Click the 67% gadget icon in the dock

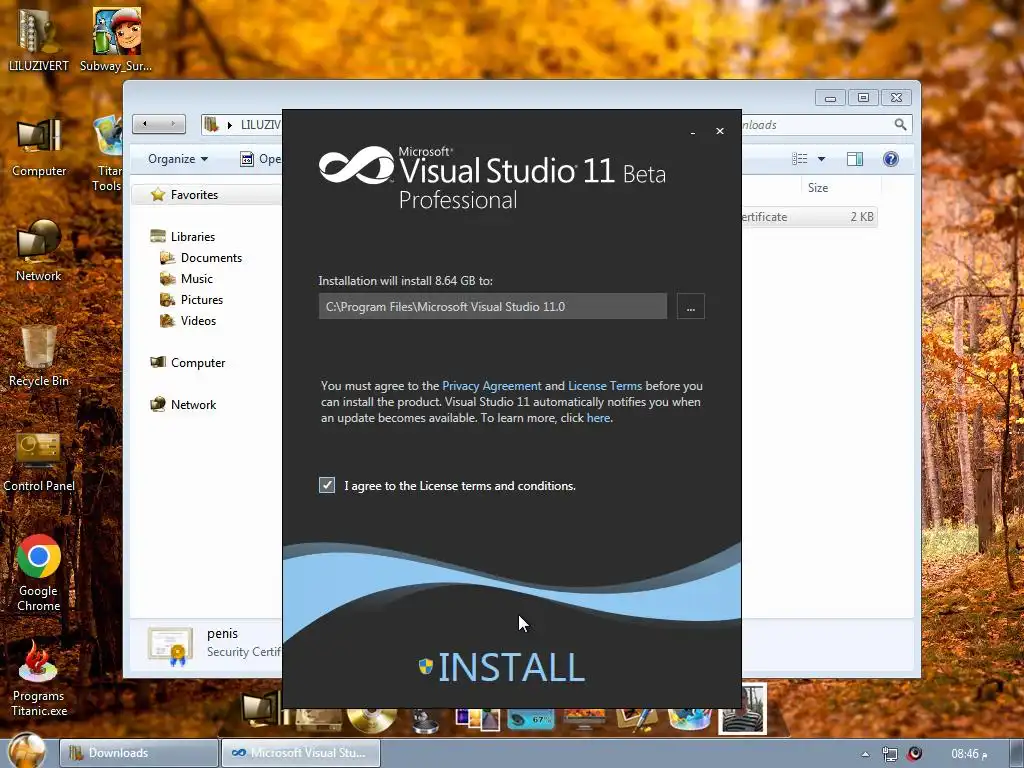[530, 719]
